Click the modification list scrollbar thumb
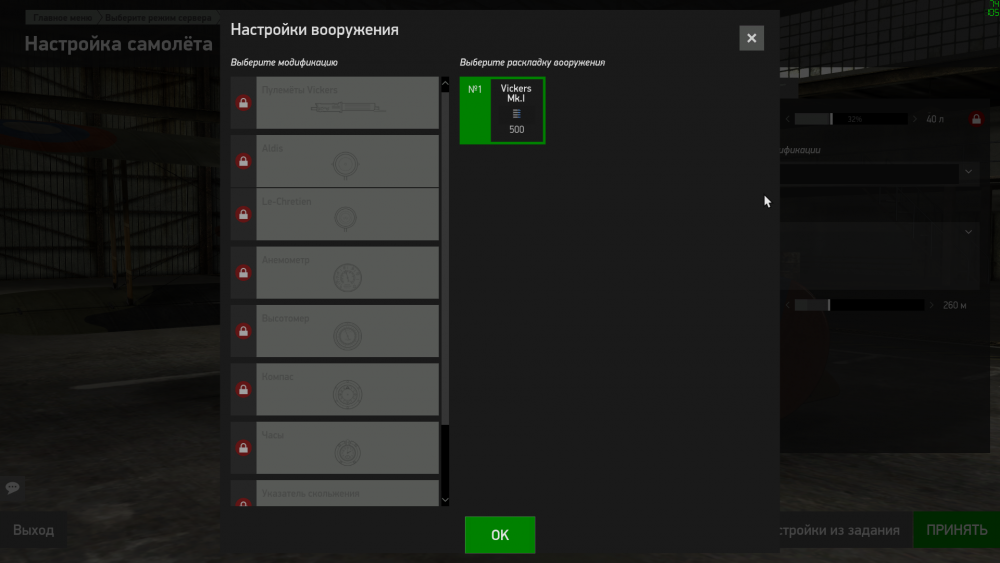The image size is (1000, 563). pos(445,258)
